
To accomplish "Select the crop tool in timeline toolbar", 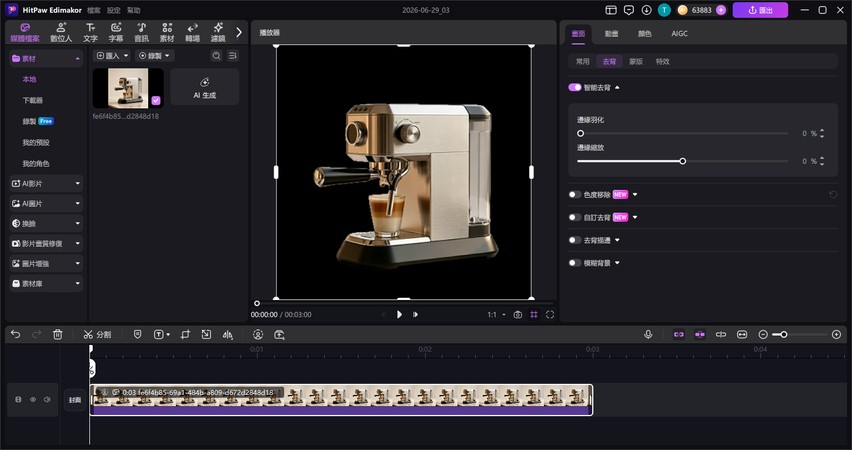I will pyautogui.click(x=185, y=335).
